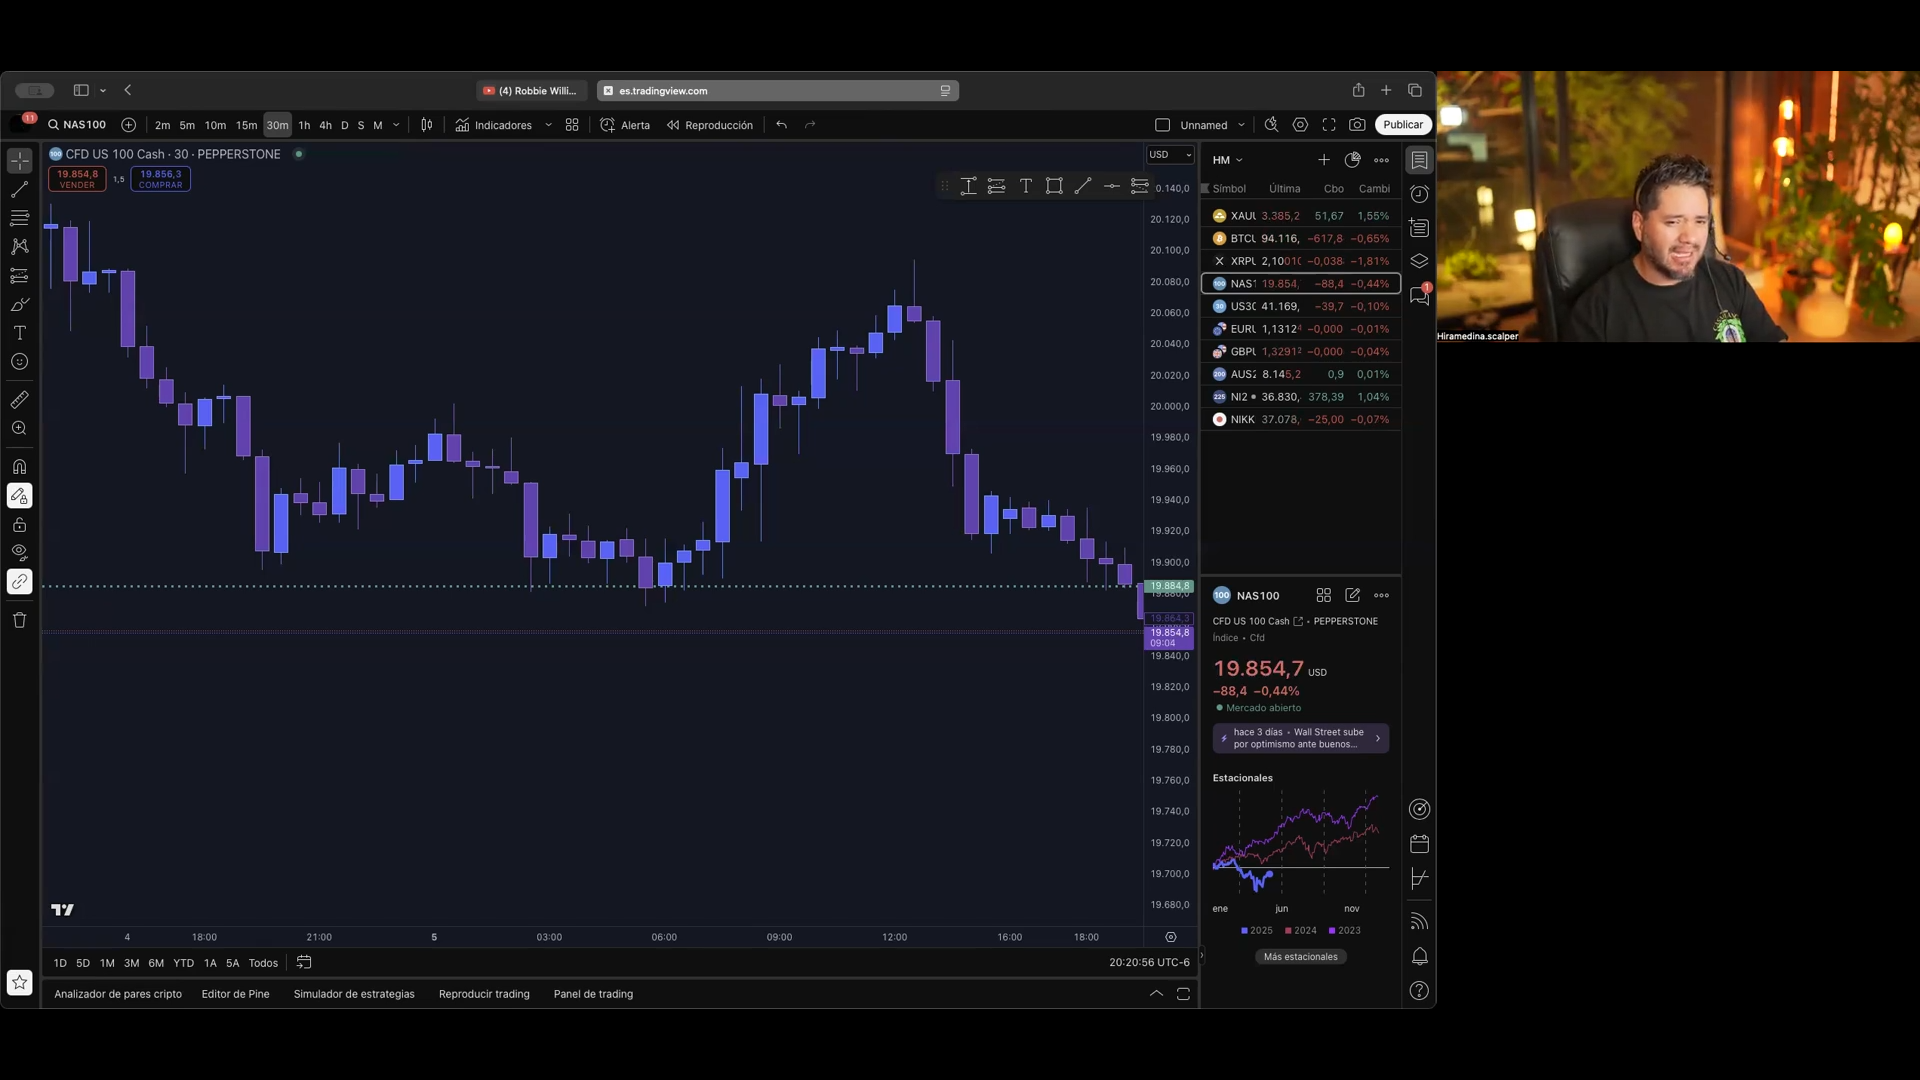Select the 1h timeframe

(x=304, y=125)
